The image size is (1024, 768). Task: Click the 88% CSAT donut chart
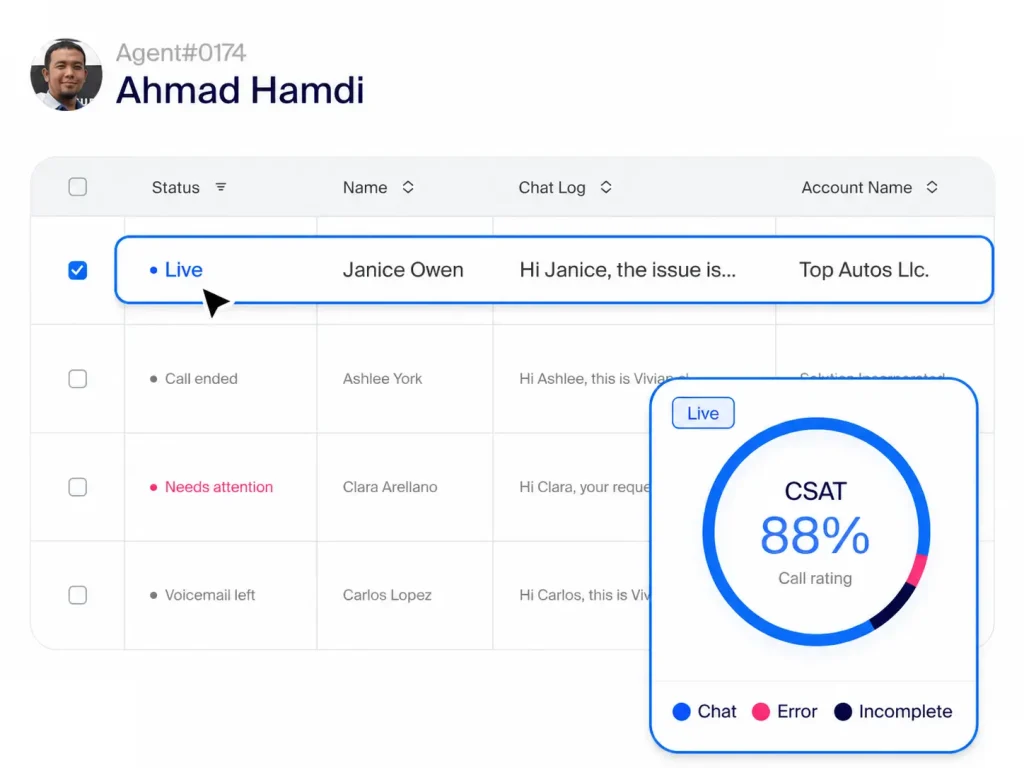click(816, 532)
